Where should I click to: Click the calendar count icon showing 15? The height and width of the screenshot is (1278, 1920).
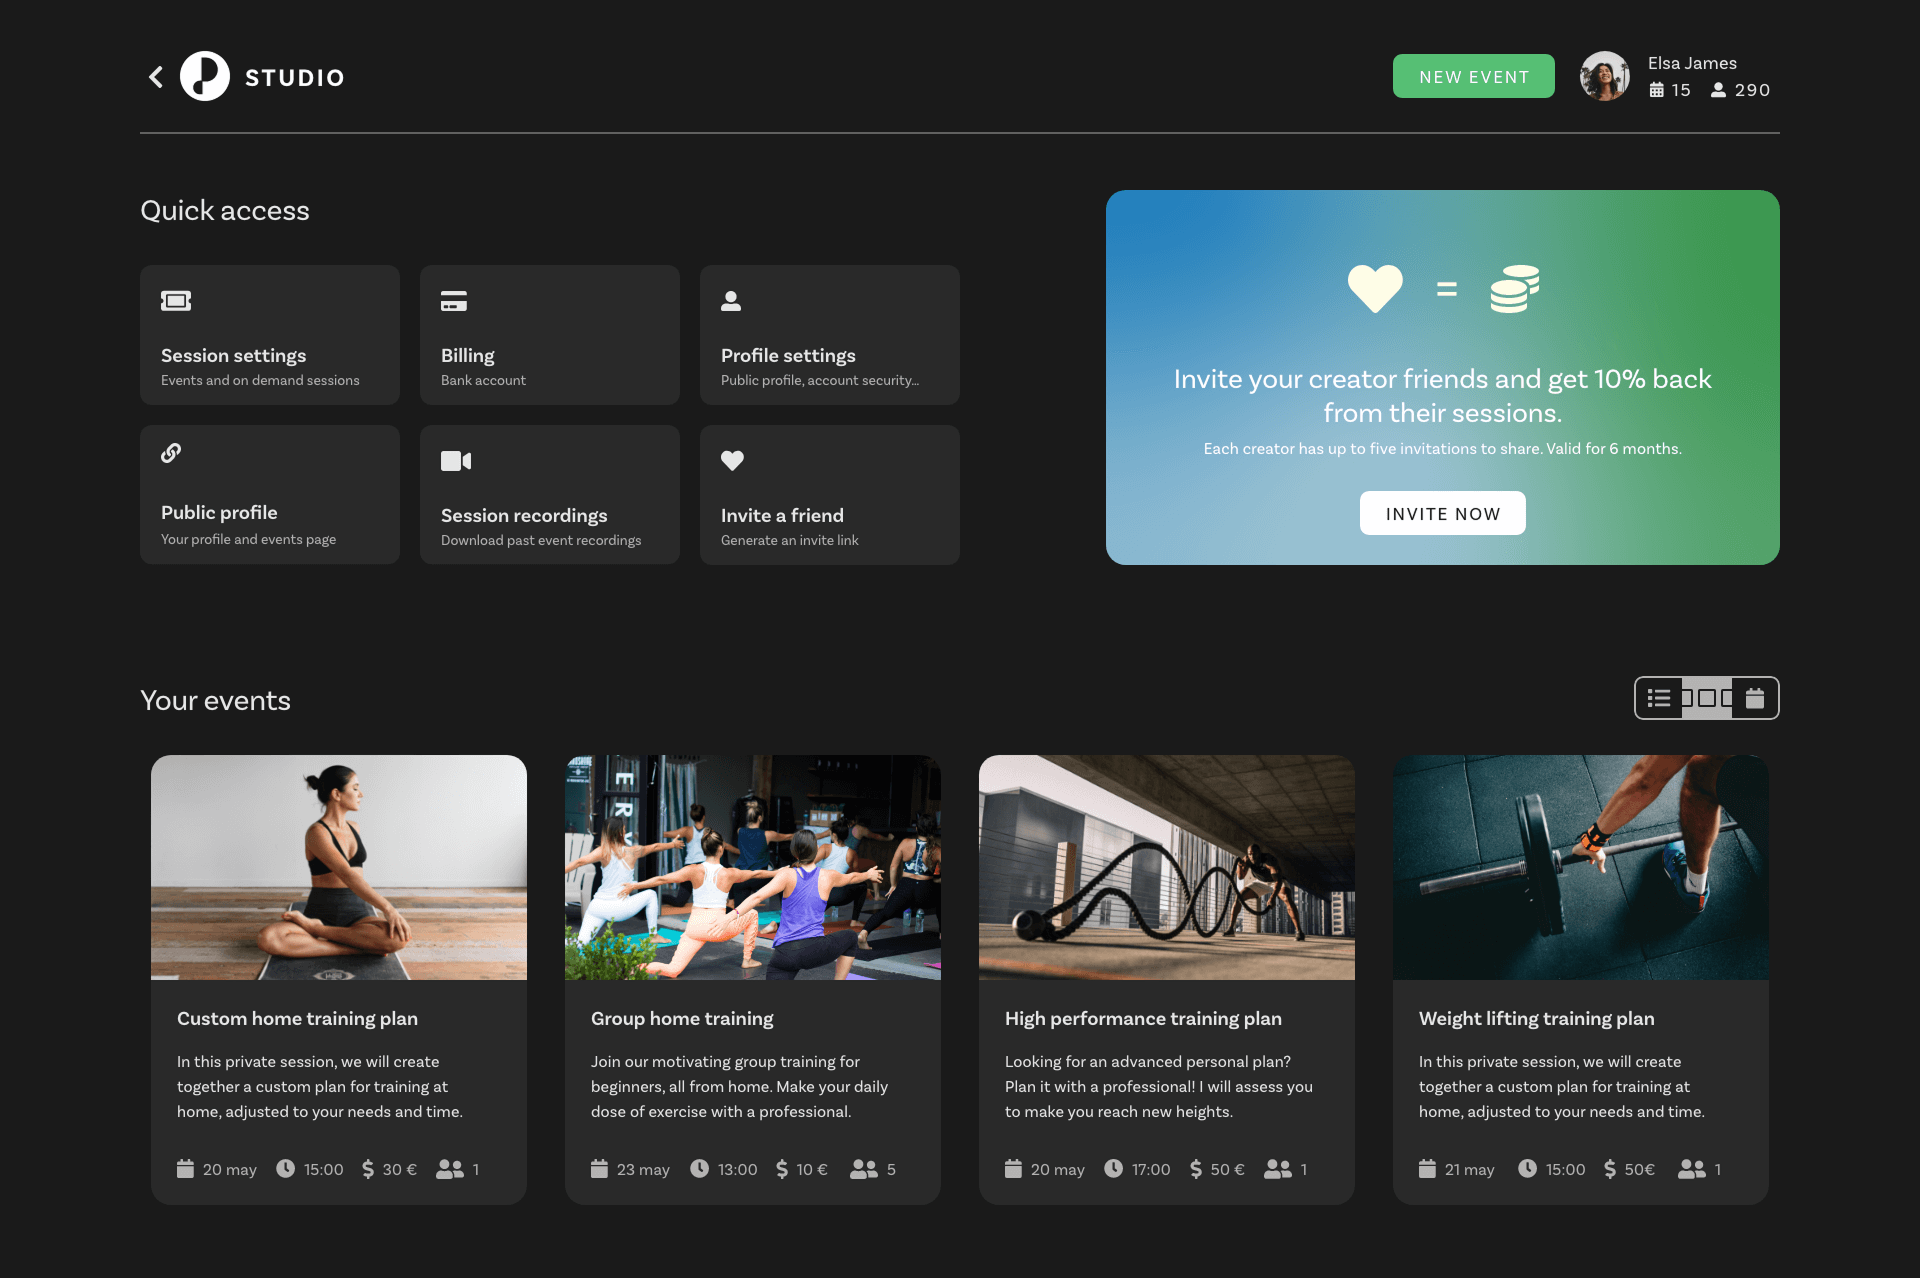[x=1658, y=90]
